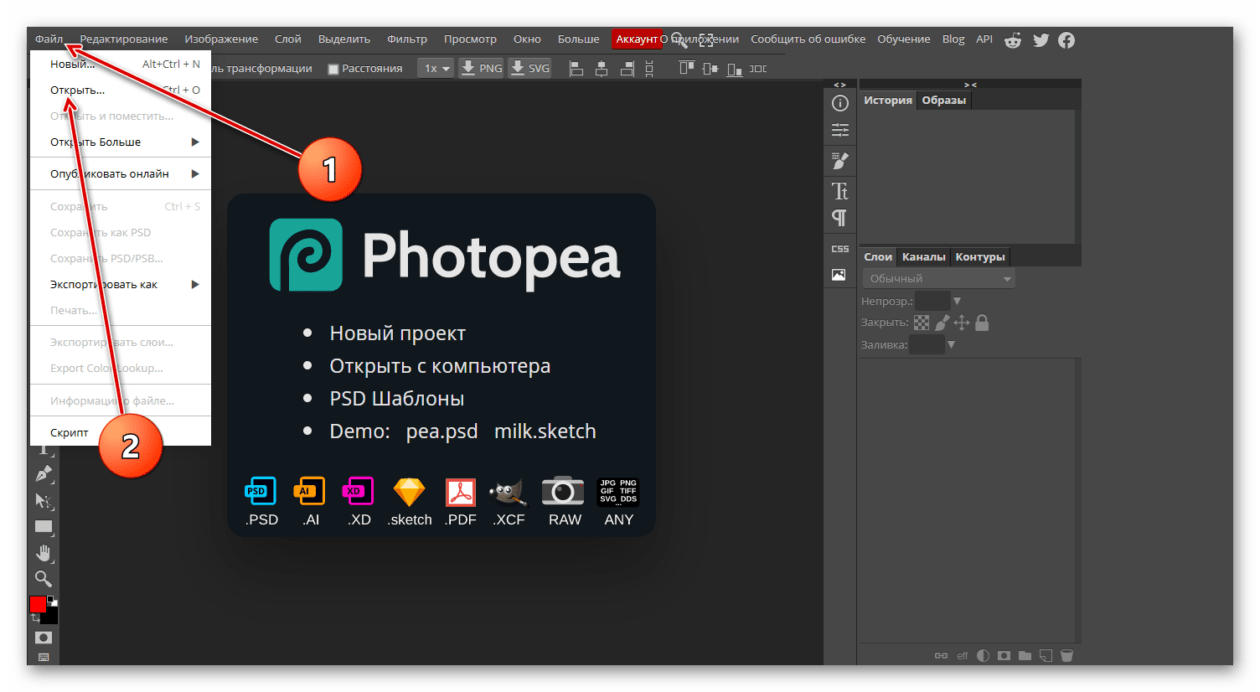Toggle lock transparent pixels checkerboard icon

[921, 323]
